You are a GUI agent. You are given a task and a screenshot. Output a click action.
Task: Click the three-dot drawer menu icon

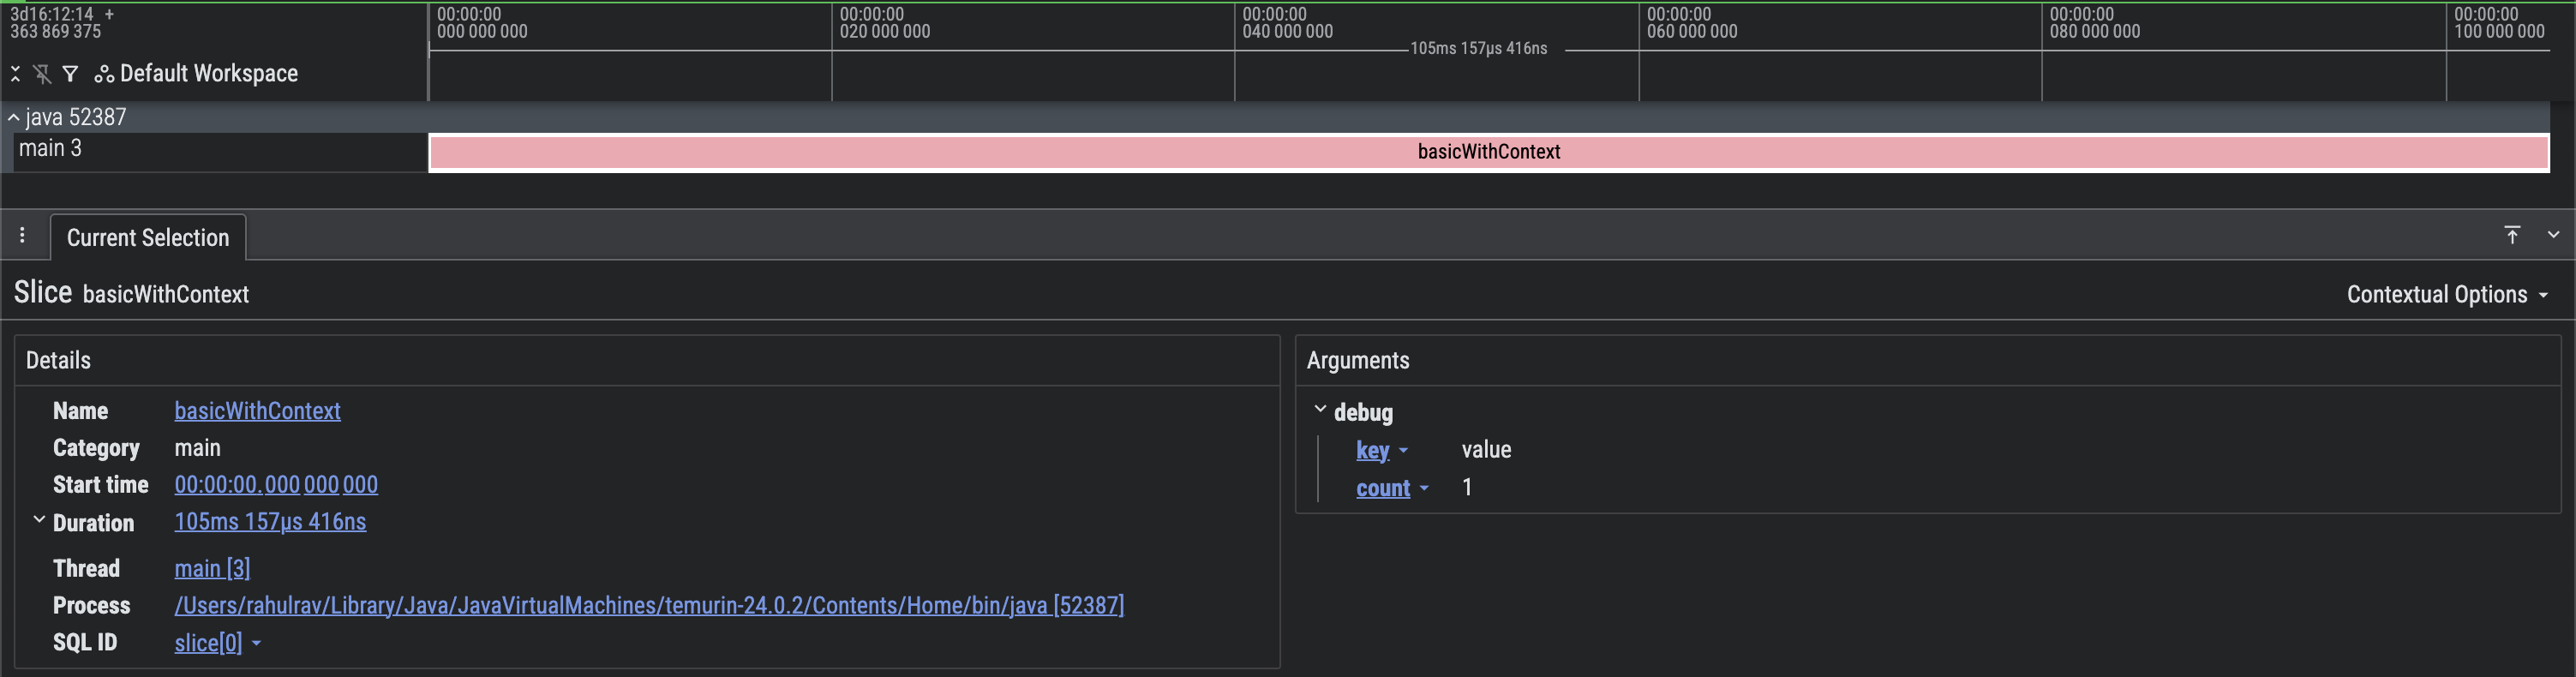tap(22, 236)
